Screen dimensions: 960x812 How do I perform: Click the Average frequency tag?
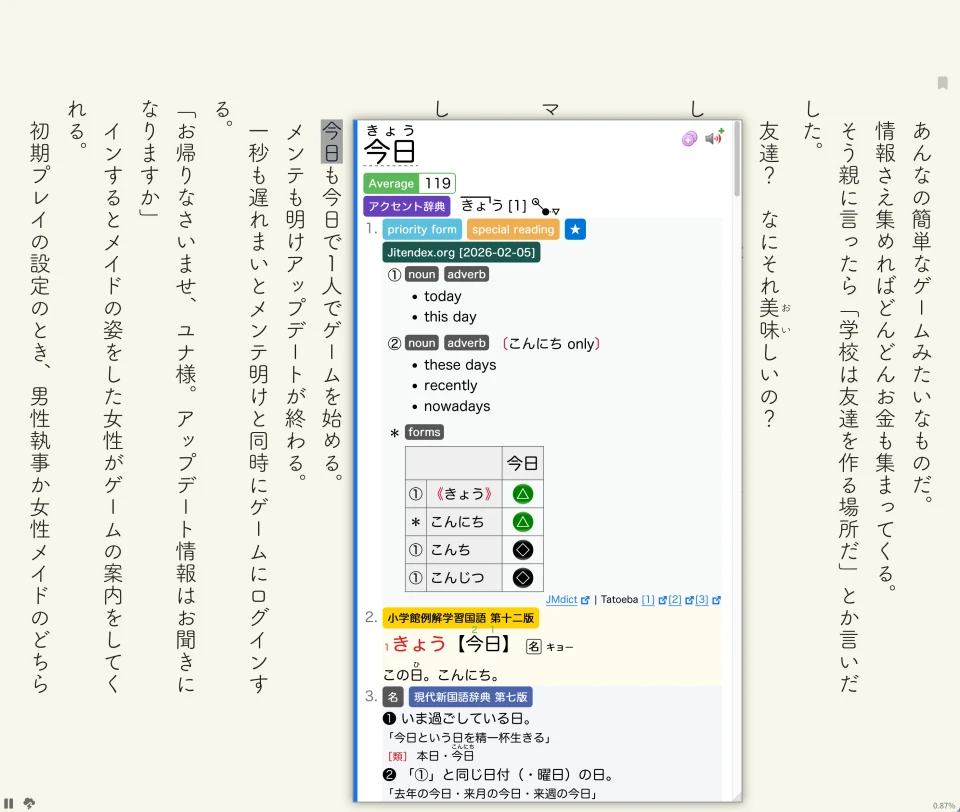point(391,183)
